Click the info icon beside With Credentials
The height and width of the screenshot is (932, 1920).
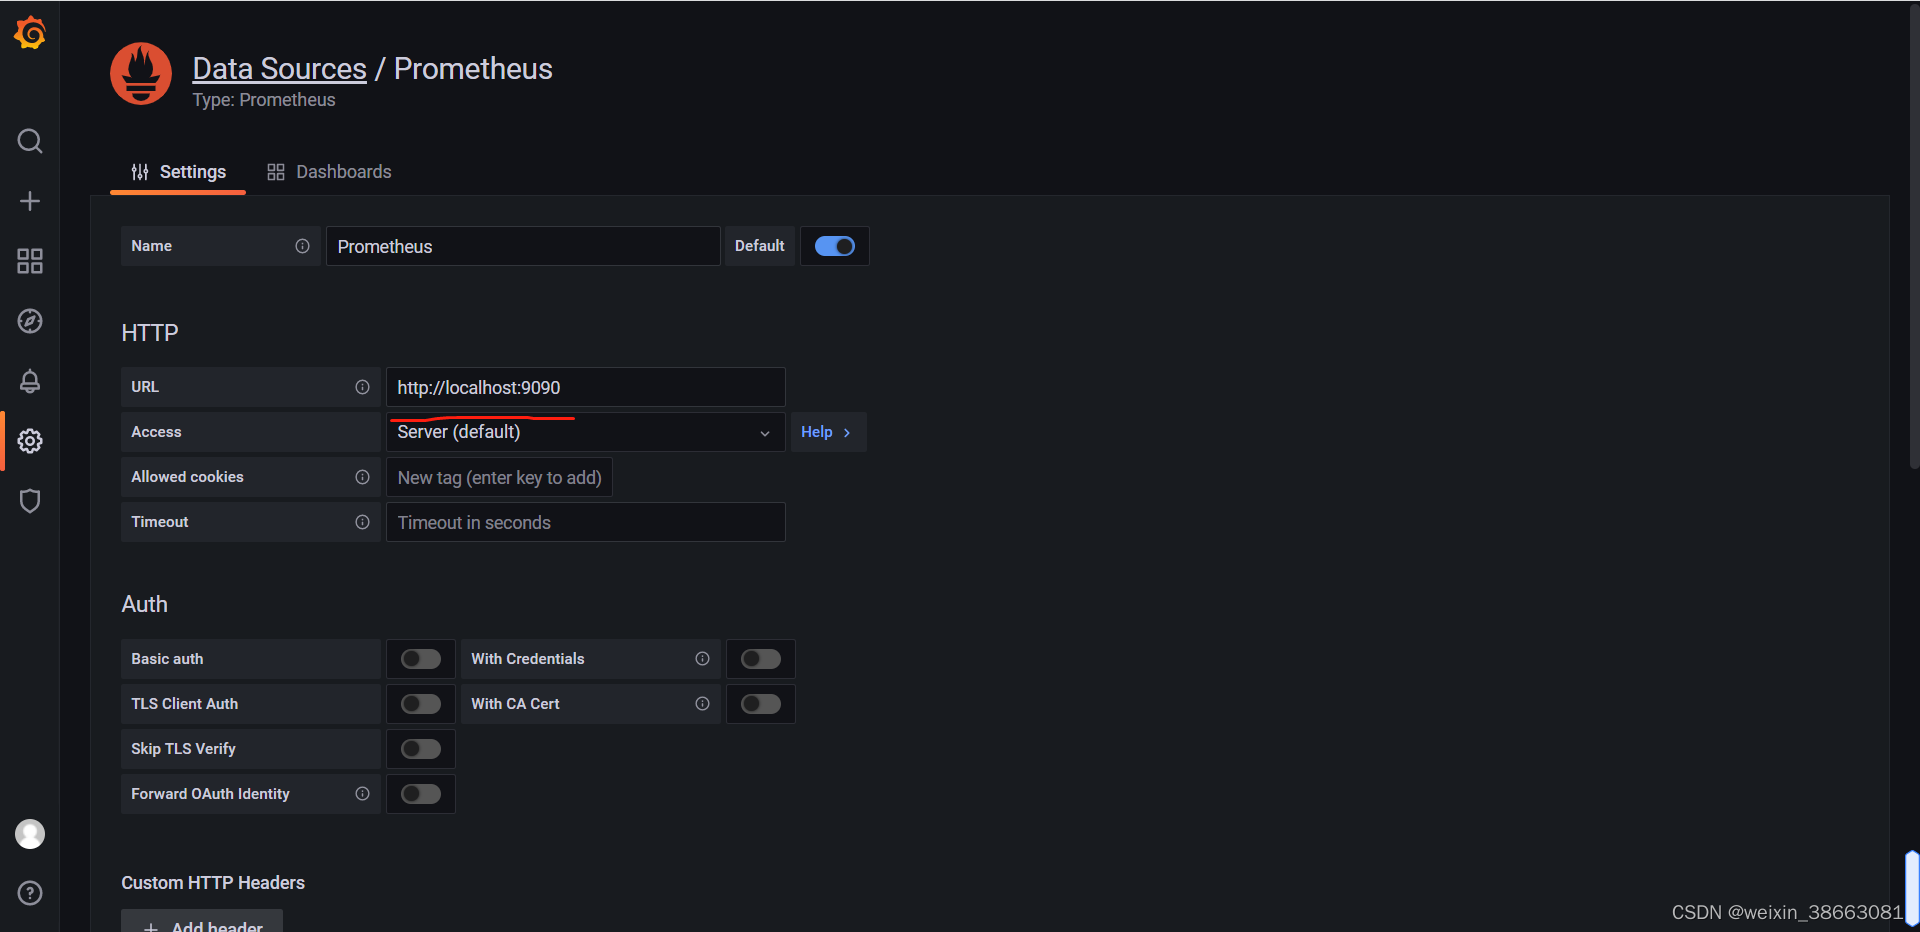pyautogui.click(x=702, y=659)
